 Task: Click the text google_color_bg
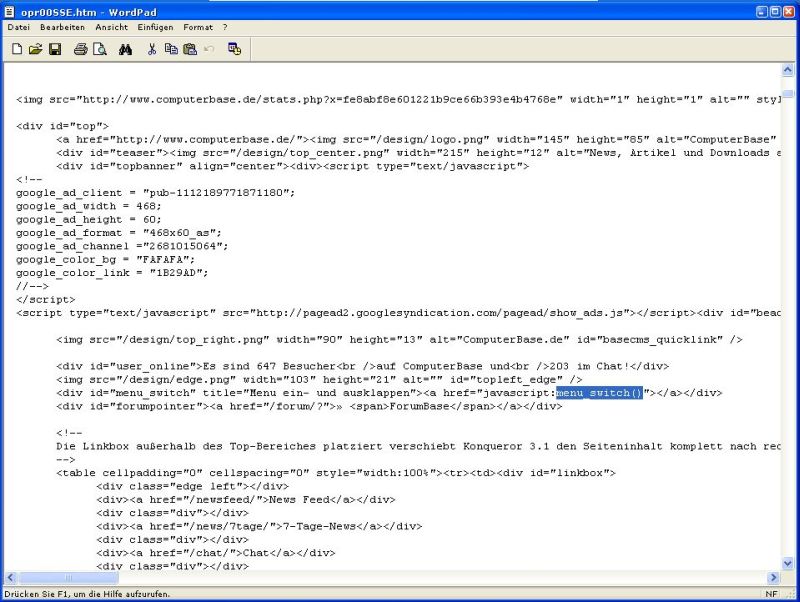(x=66, y=259)
